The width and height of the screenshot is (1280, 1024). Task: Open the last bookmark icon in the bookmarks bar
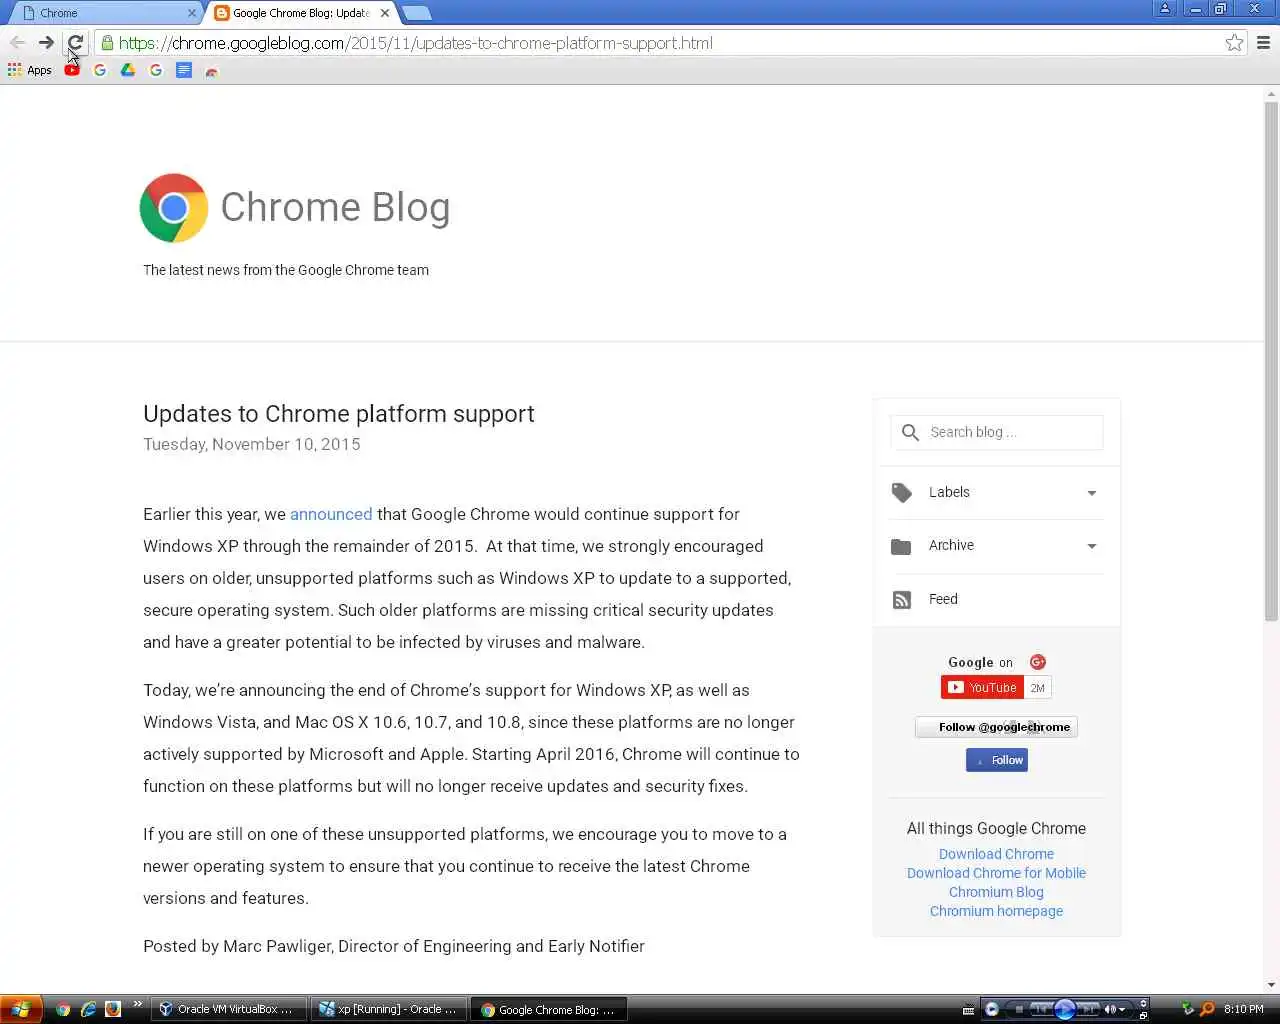coord(211,70)
